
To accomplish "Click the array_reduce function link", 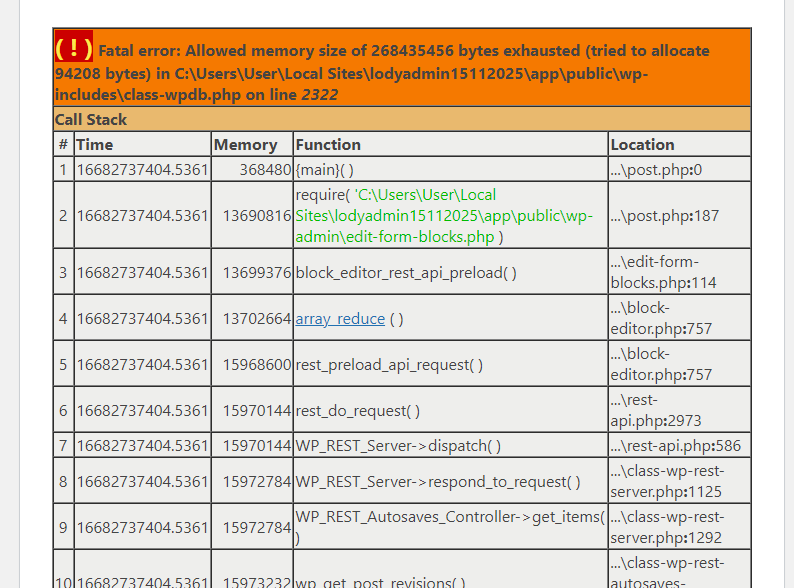I will (x=340, y=319).
